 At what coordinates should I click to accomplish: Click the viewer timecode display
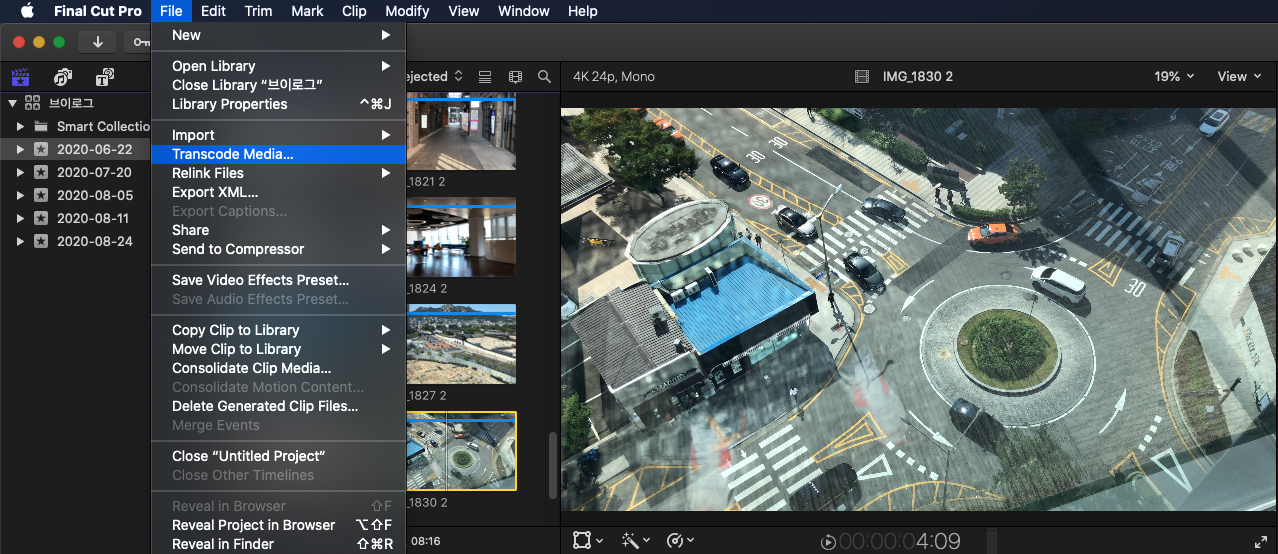[899, 542]
